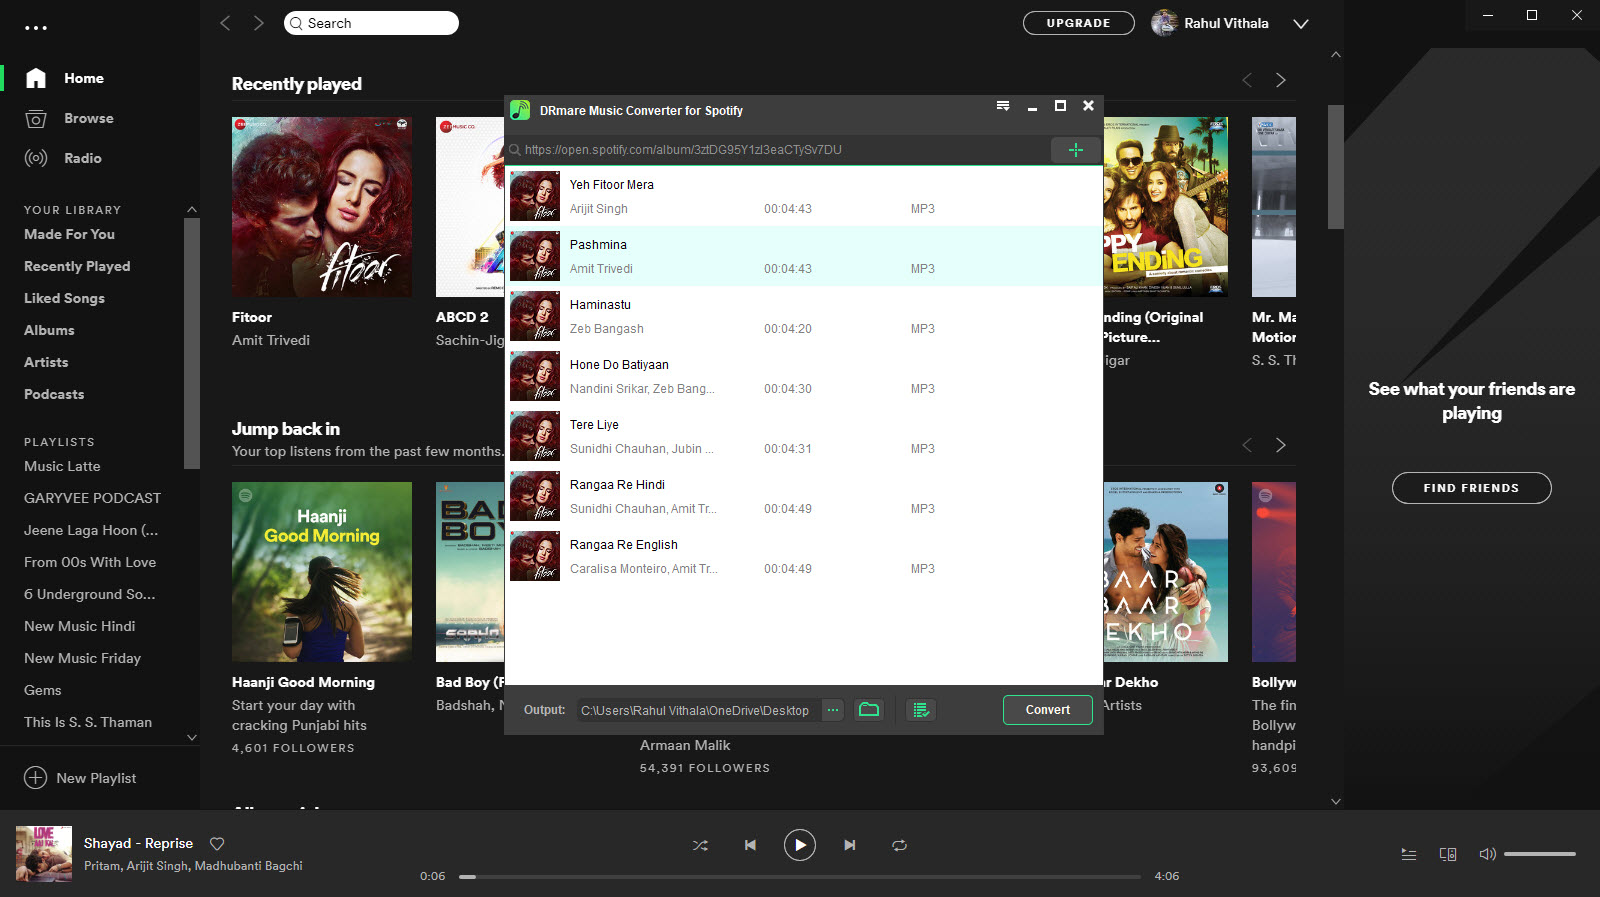Open Made For You library section

tap(69, 234)
